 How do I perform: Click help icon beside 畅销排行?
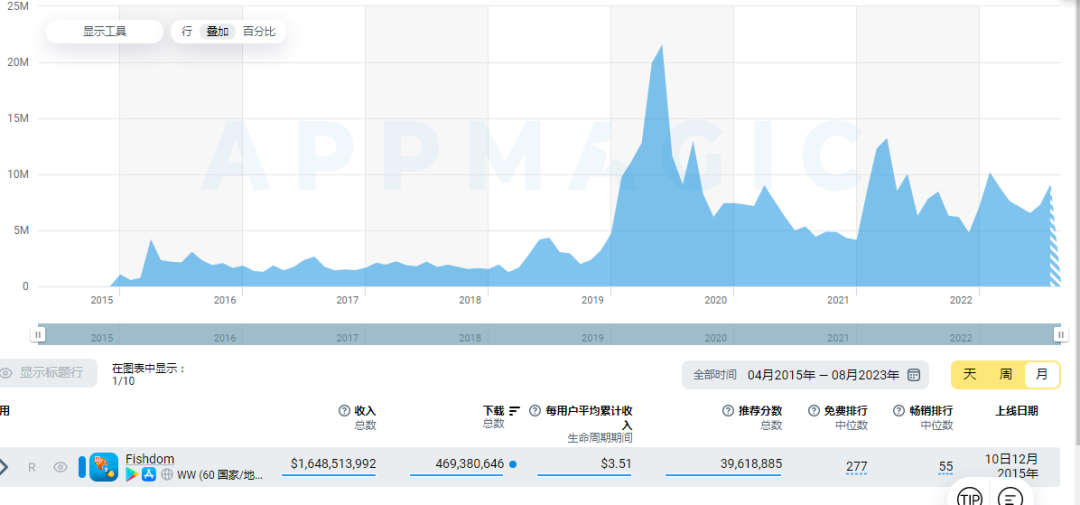(899, 411)
